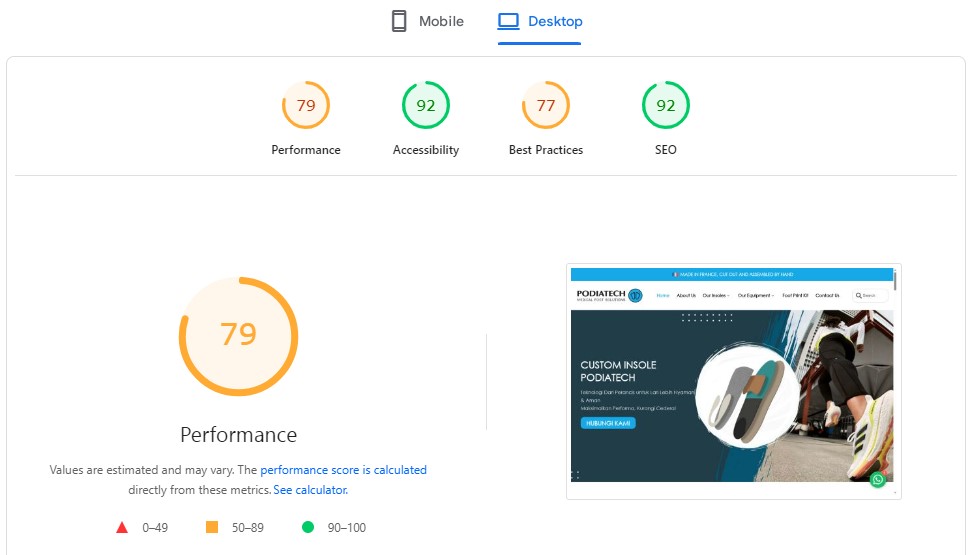Viewport: 970px width, 555px height.
Task: Select the SEO 92 score gauge
Action: [666, 106]
